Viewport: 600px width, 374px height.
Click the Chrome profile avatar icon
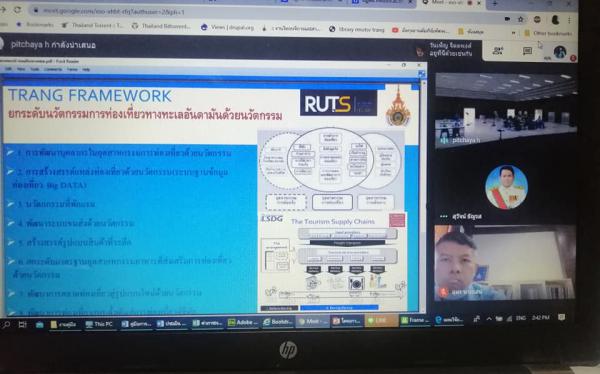[x=555, y=19]
